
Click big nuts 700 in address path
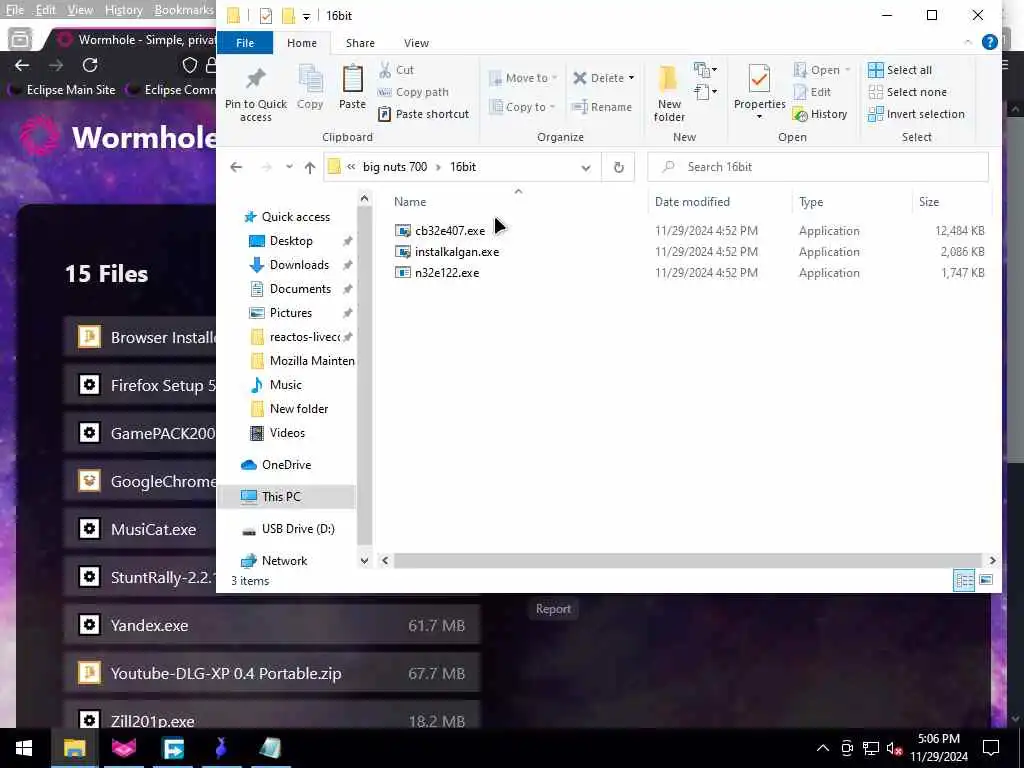tap(394, 167)
